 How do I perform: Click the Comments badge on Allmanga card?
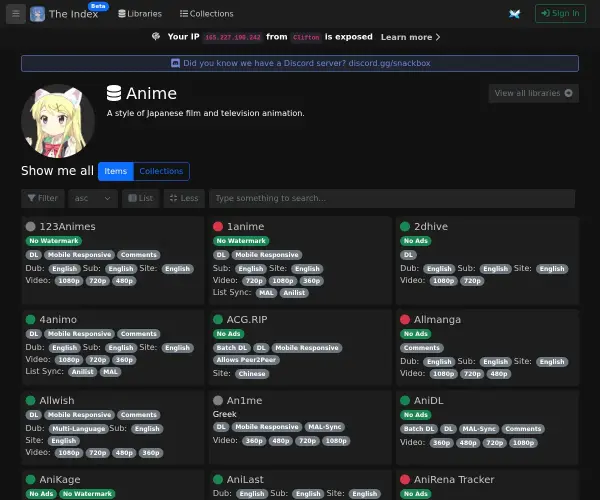pos(422,348)
